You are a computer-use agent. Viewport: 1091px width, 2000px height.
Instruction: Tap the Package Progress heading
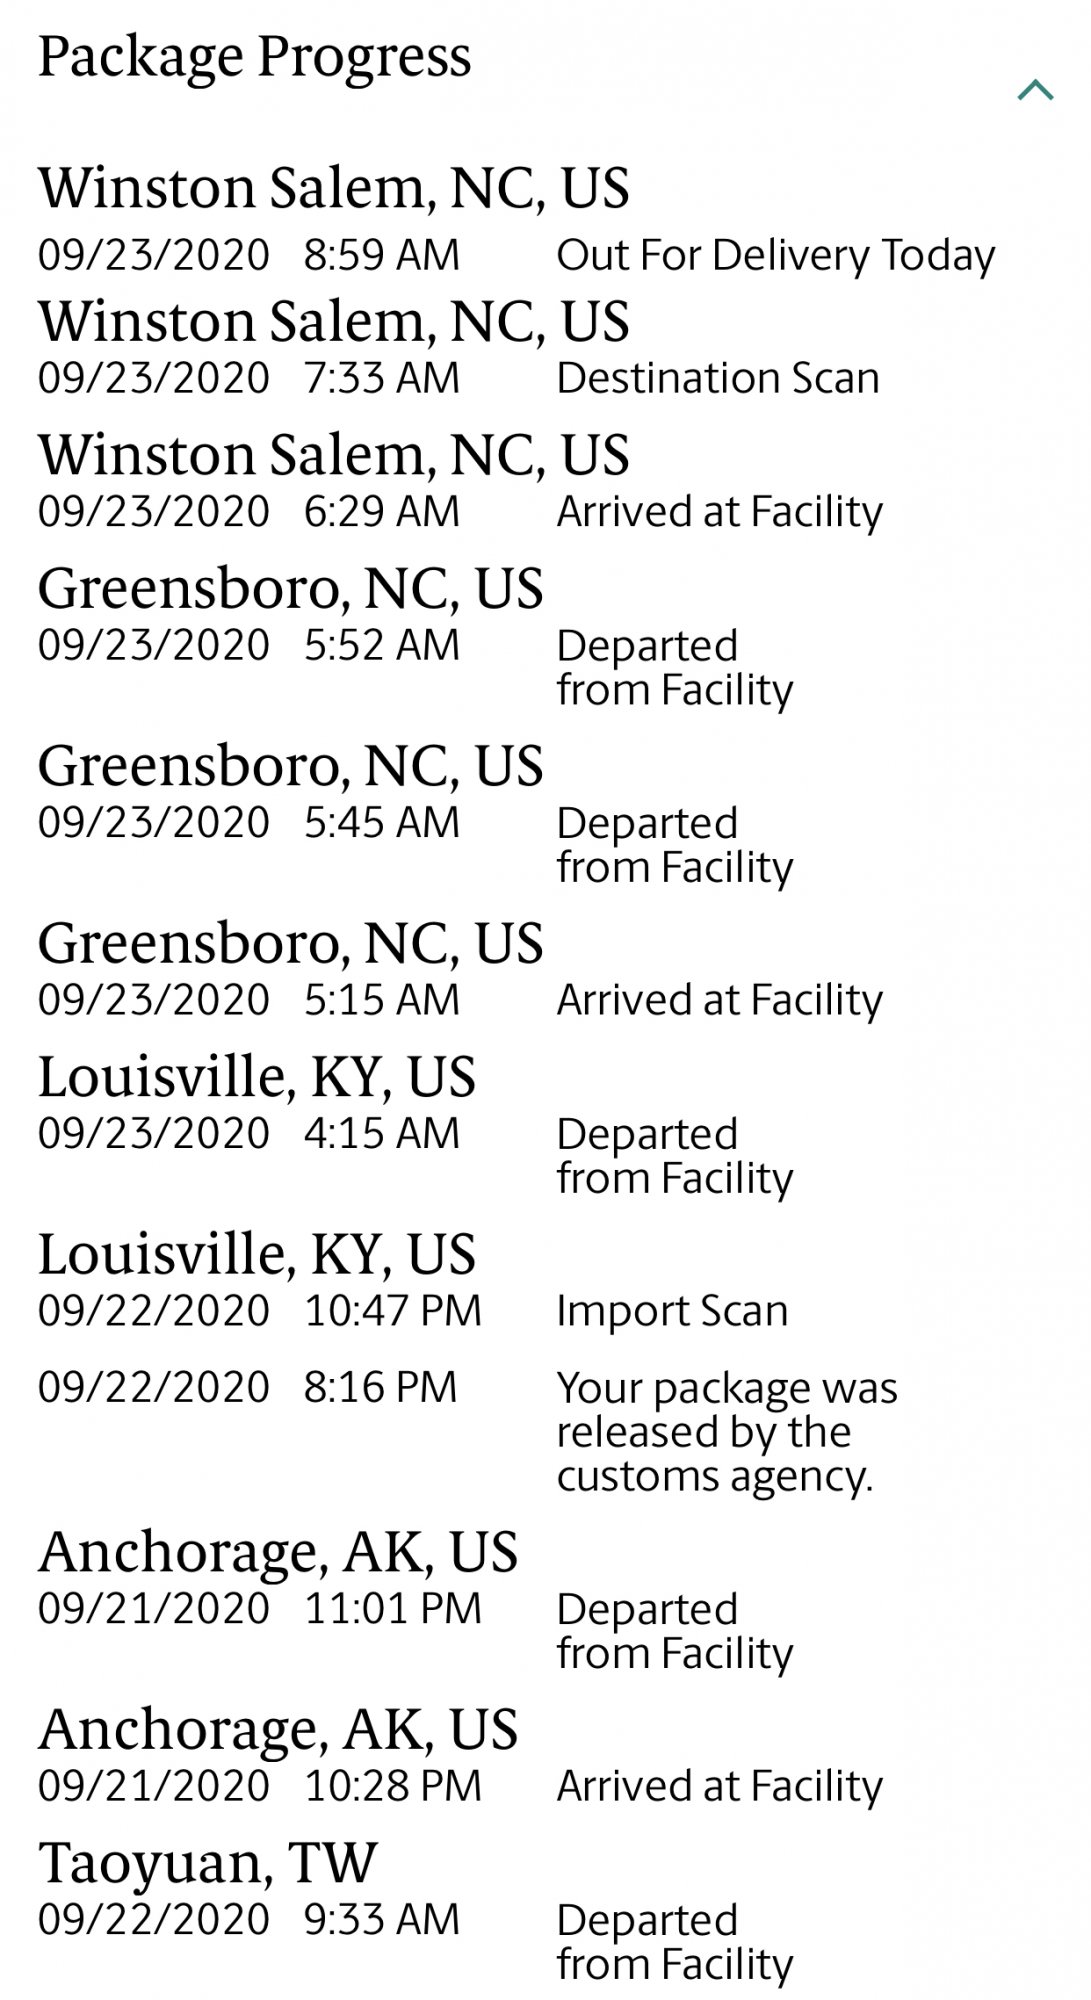click(254, 57)
